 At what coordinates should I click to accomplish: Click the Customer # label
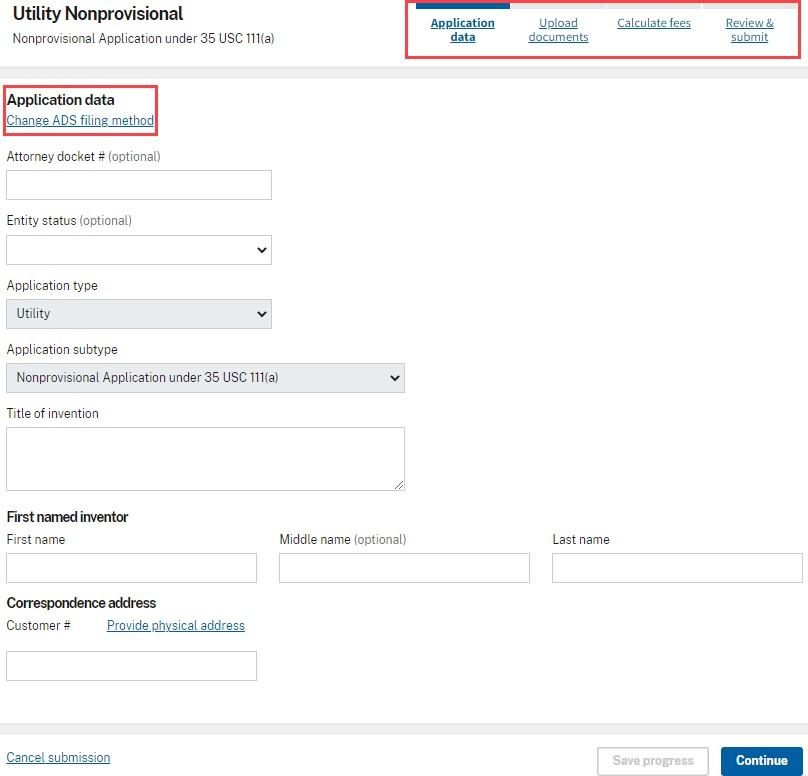click(38, 626)
